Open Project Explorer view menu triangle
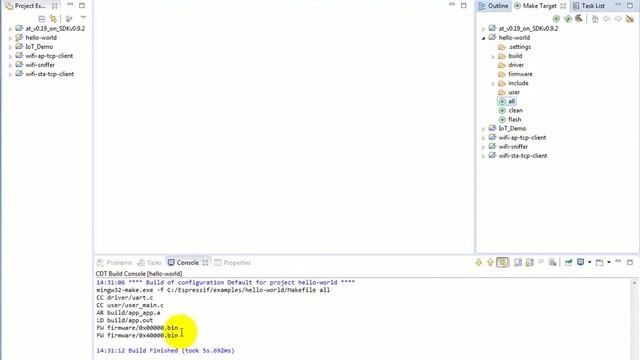 83,18
